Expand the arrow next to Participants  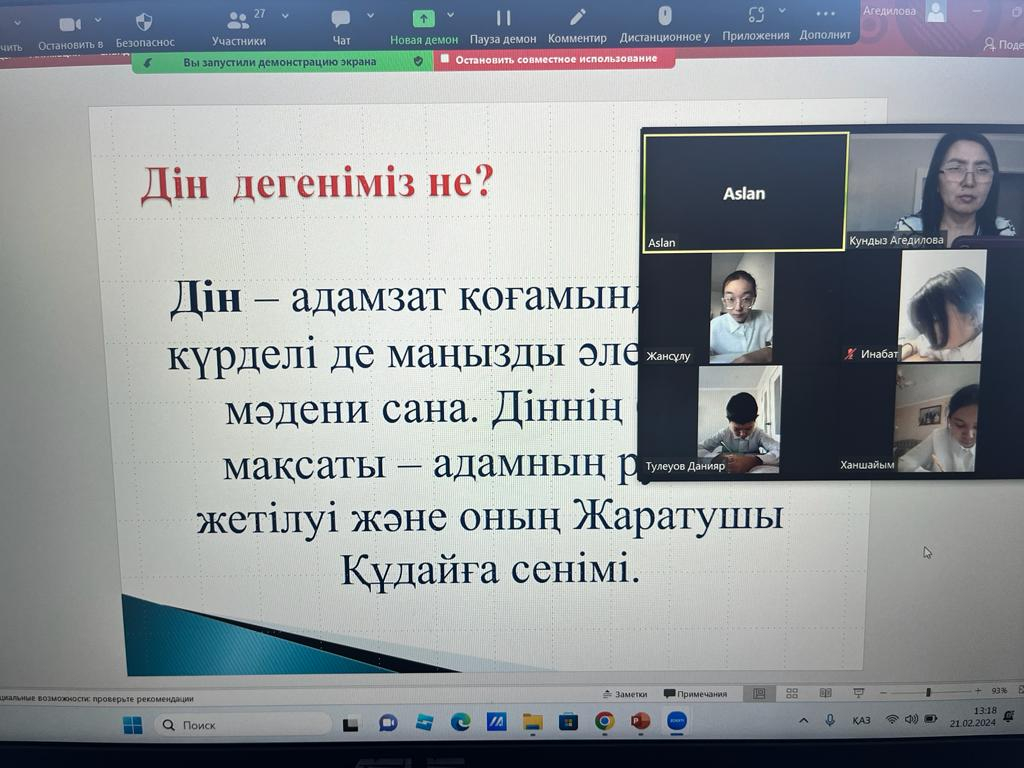[285, 16]
